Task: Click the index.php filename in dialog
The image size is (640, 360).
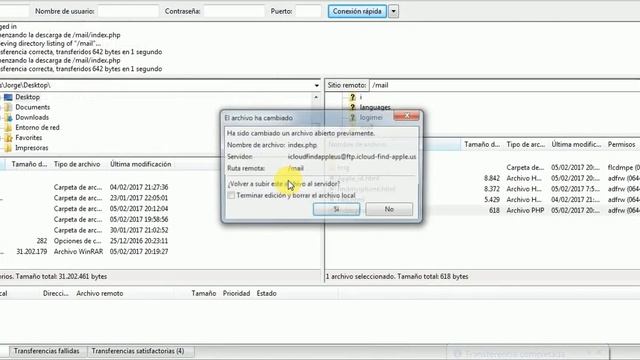Action: pyautogui.click(x=302, y=145)
